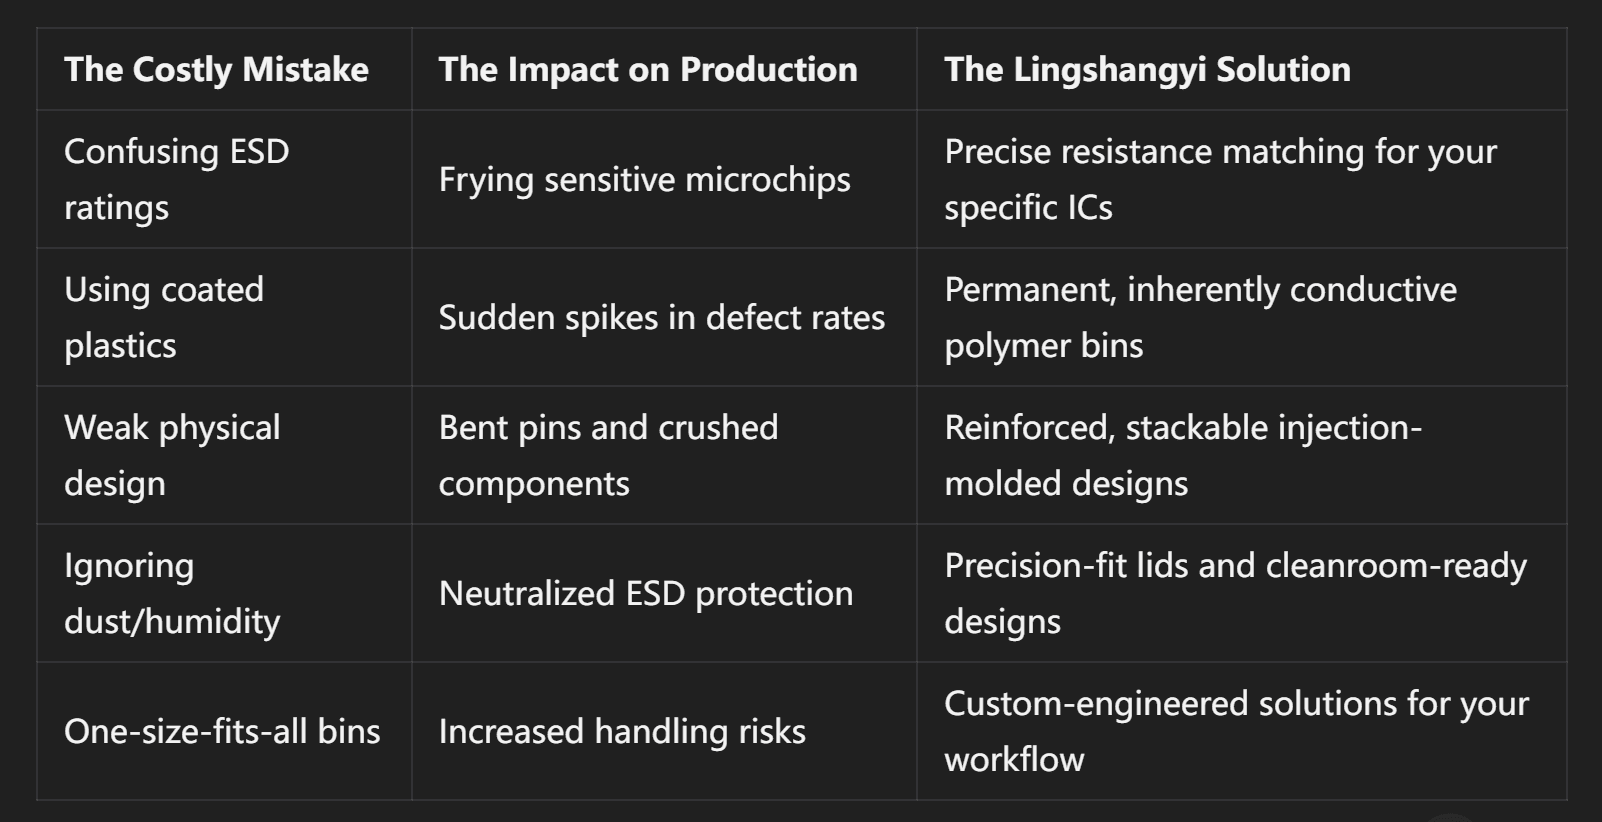Click 'Reinforced, stackable injection-molded designs' cell
Screen dimensions: 1602x822
coord(1182,455)
